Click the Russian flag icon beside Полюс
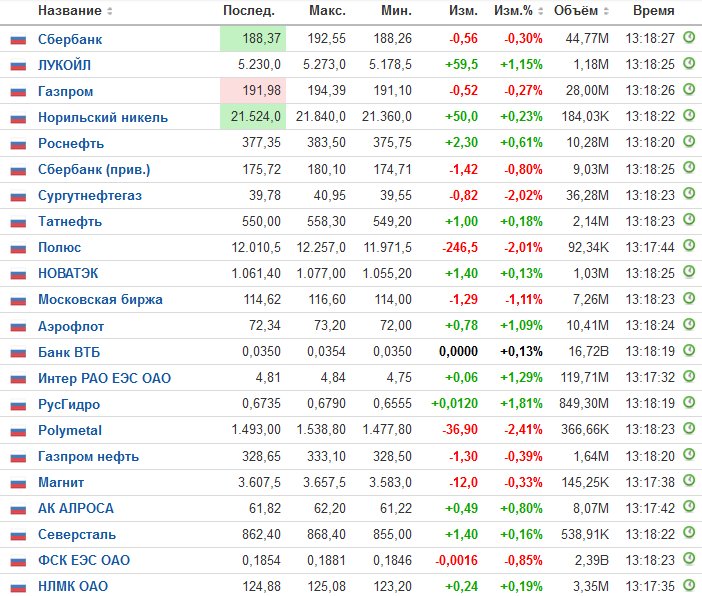Screen dimensions: 702x596 pos(18,249)
